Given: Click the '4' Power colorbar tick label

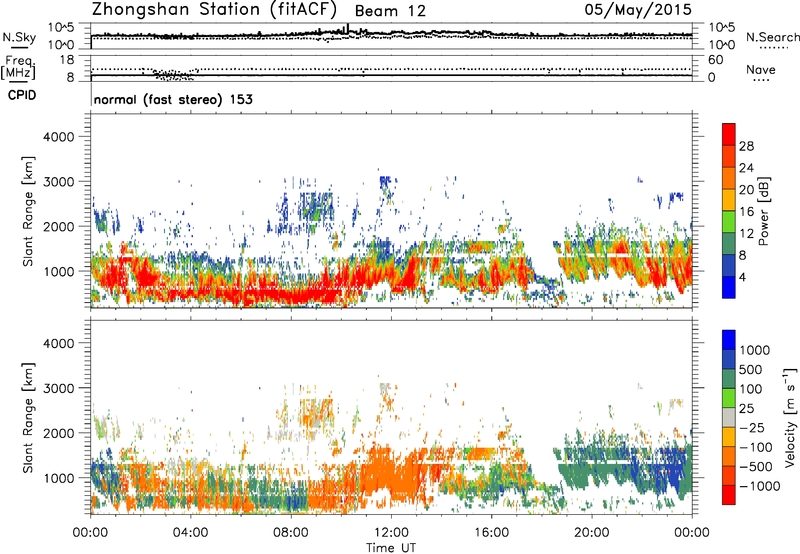Looking at the screenshot, I should [x=742, y=277].
